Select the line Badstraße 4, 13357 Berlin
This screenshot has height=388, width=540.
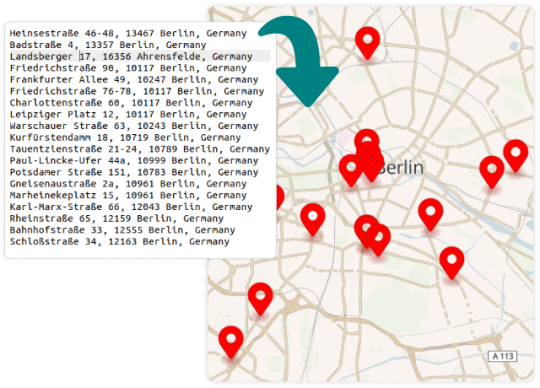click(x=108, y=45)
